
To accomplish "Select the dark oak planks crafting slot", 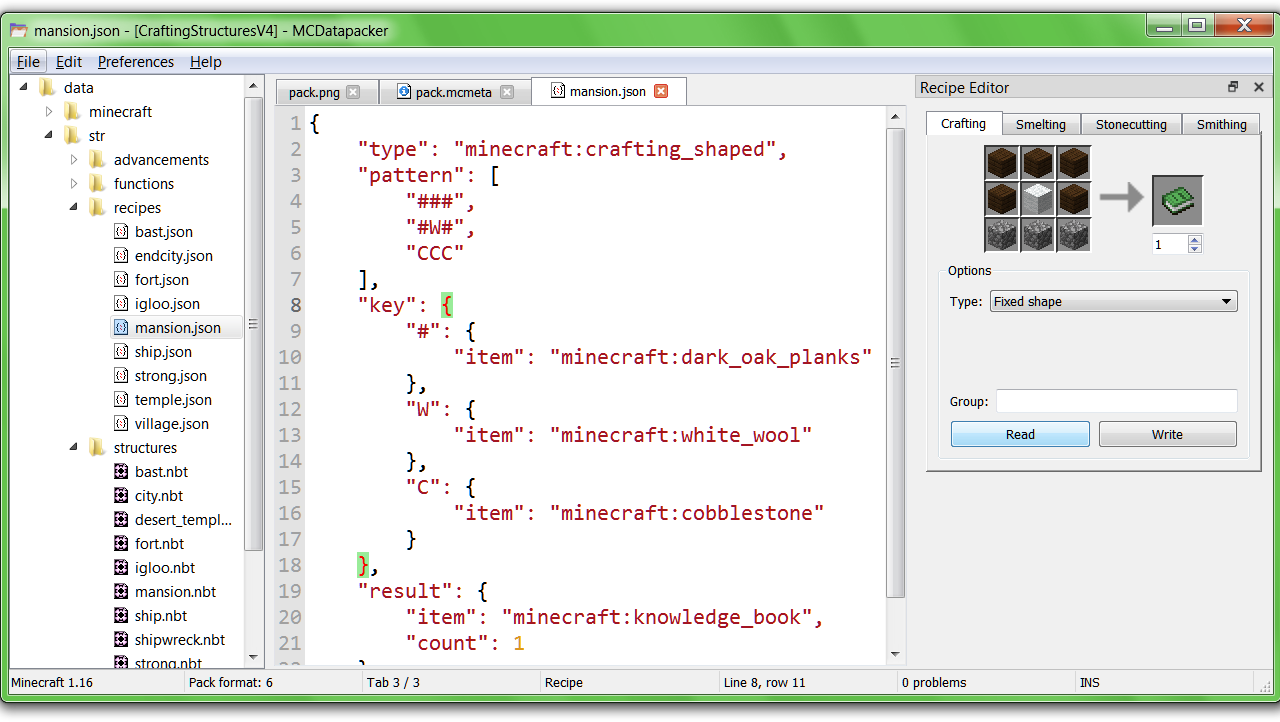I will [x=1001, y=161].
